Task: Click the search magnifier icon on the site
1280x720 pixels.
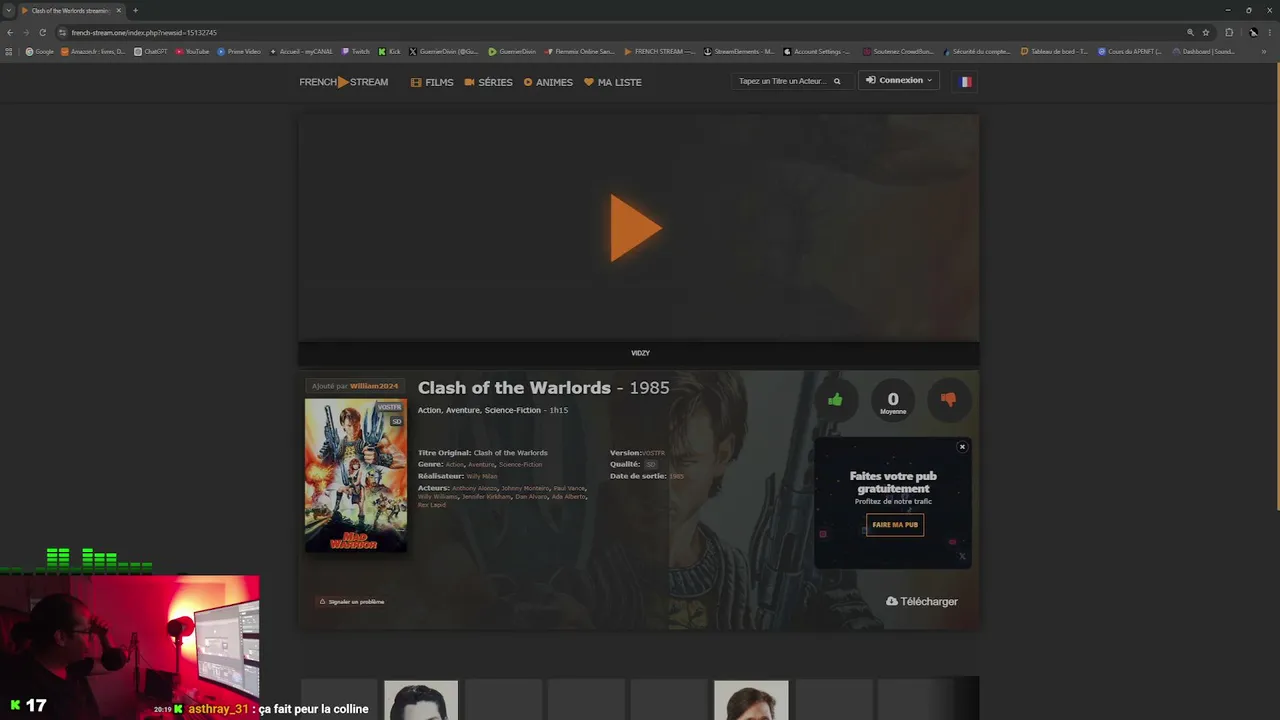Action: coord(837,82)
